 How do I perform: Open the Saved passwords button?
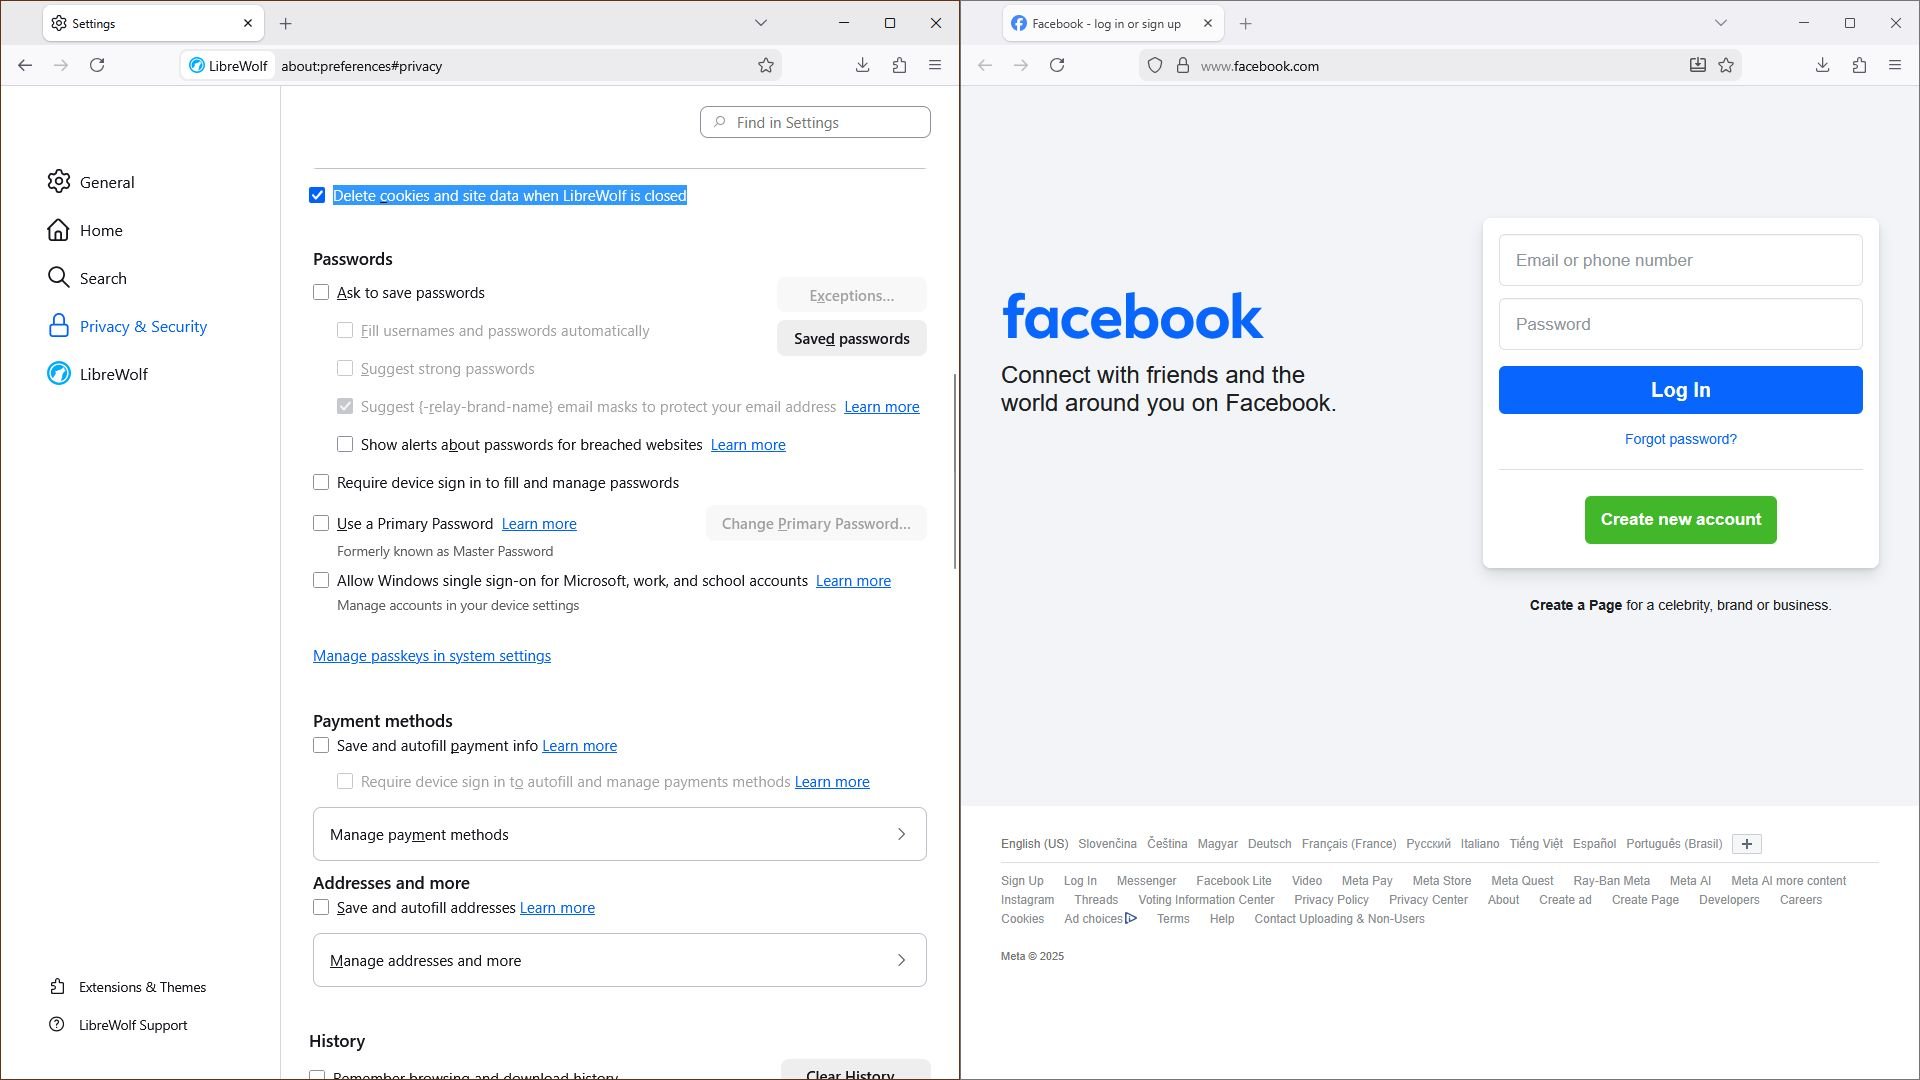(852, 338)
